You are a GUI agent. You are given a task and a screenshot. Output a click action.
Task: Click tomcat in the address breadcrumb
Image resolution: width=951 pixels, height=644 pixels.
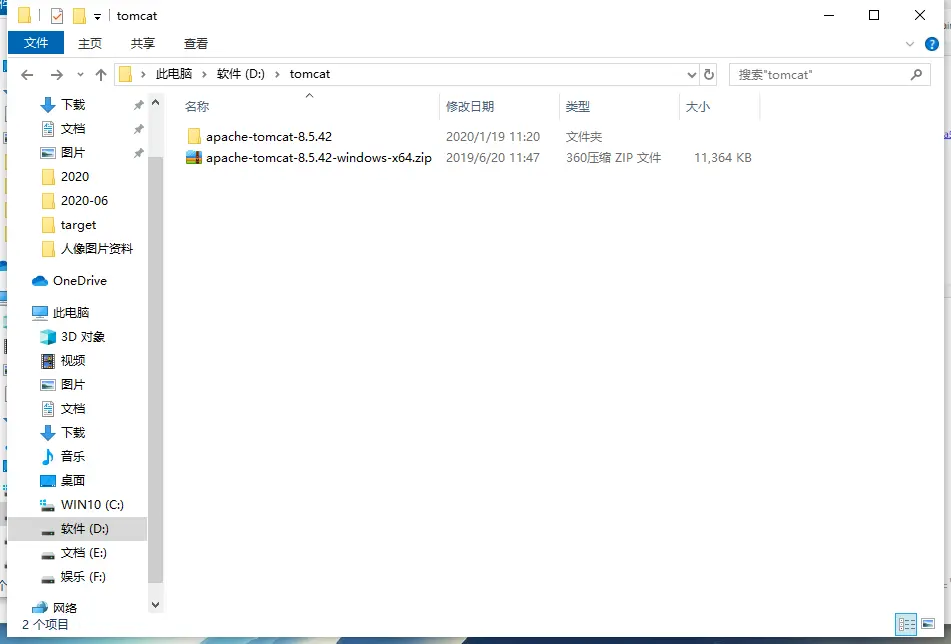[309, 74]
